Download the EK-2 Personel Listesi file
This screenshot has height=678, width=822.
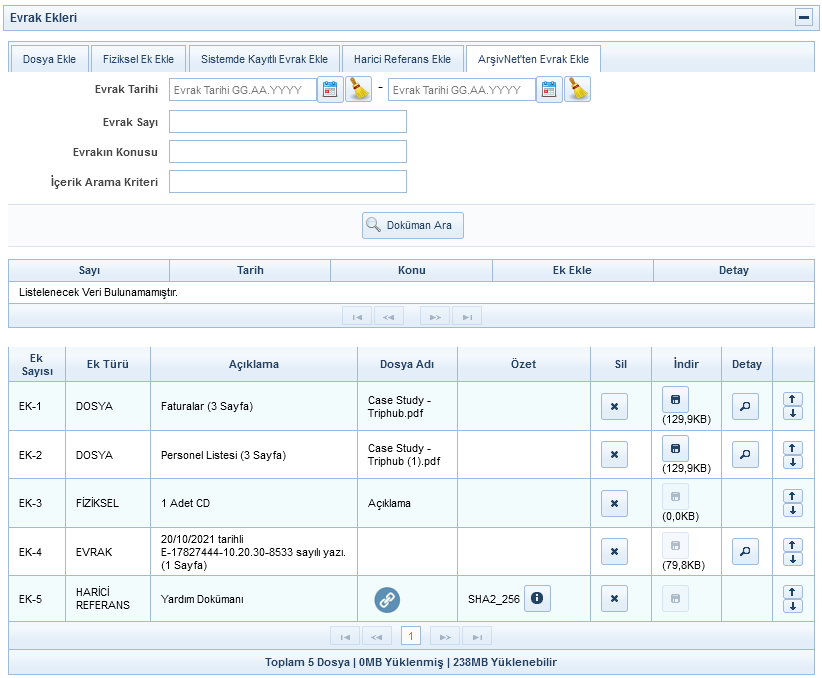click(675, 448)
